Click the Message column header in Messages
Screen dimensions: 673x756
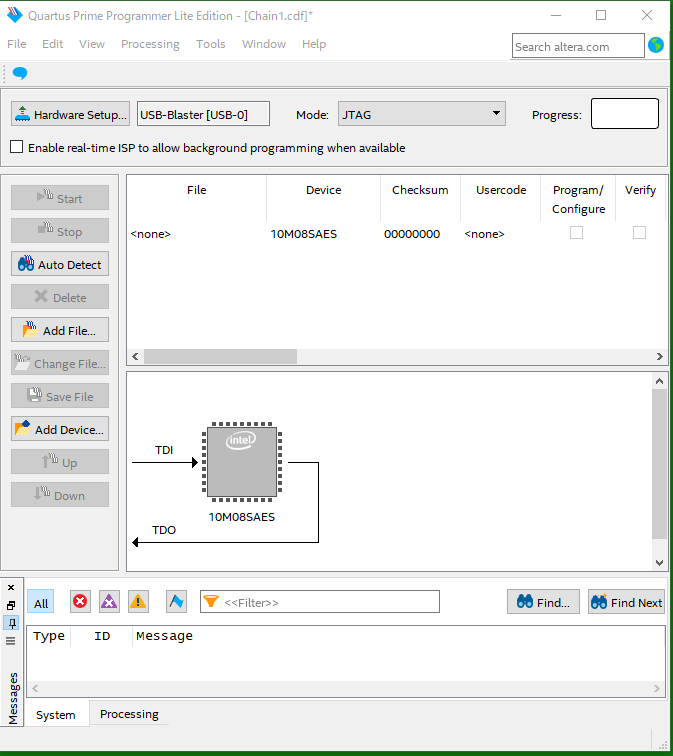pos(164,636)
